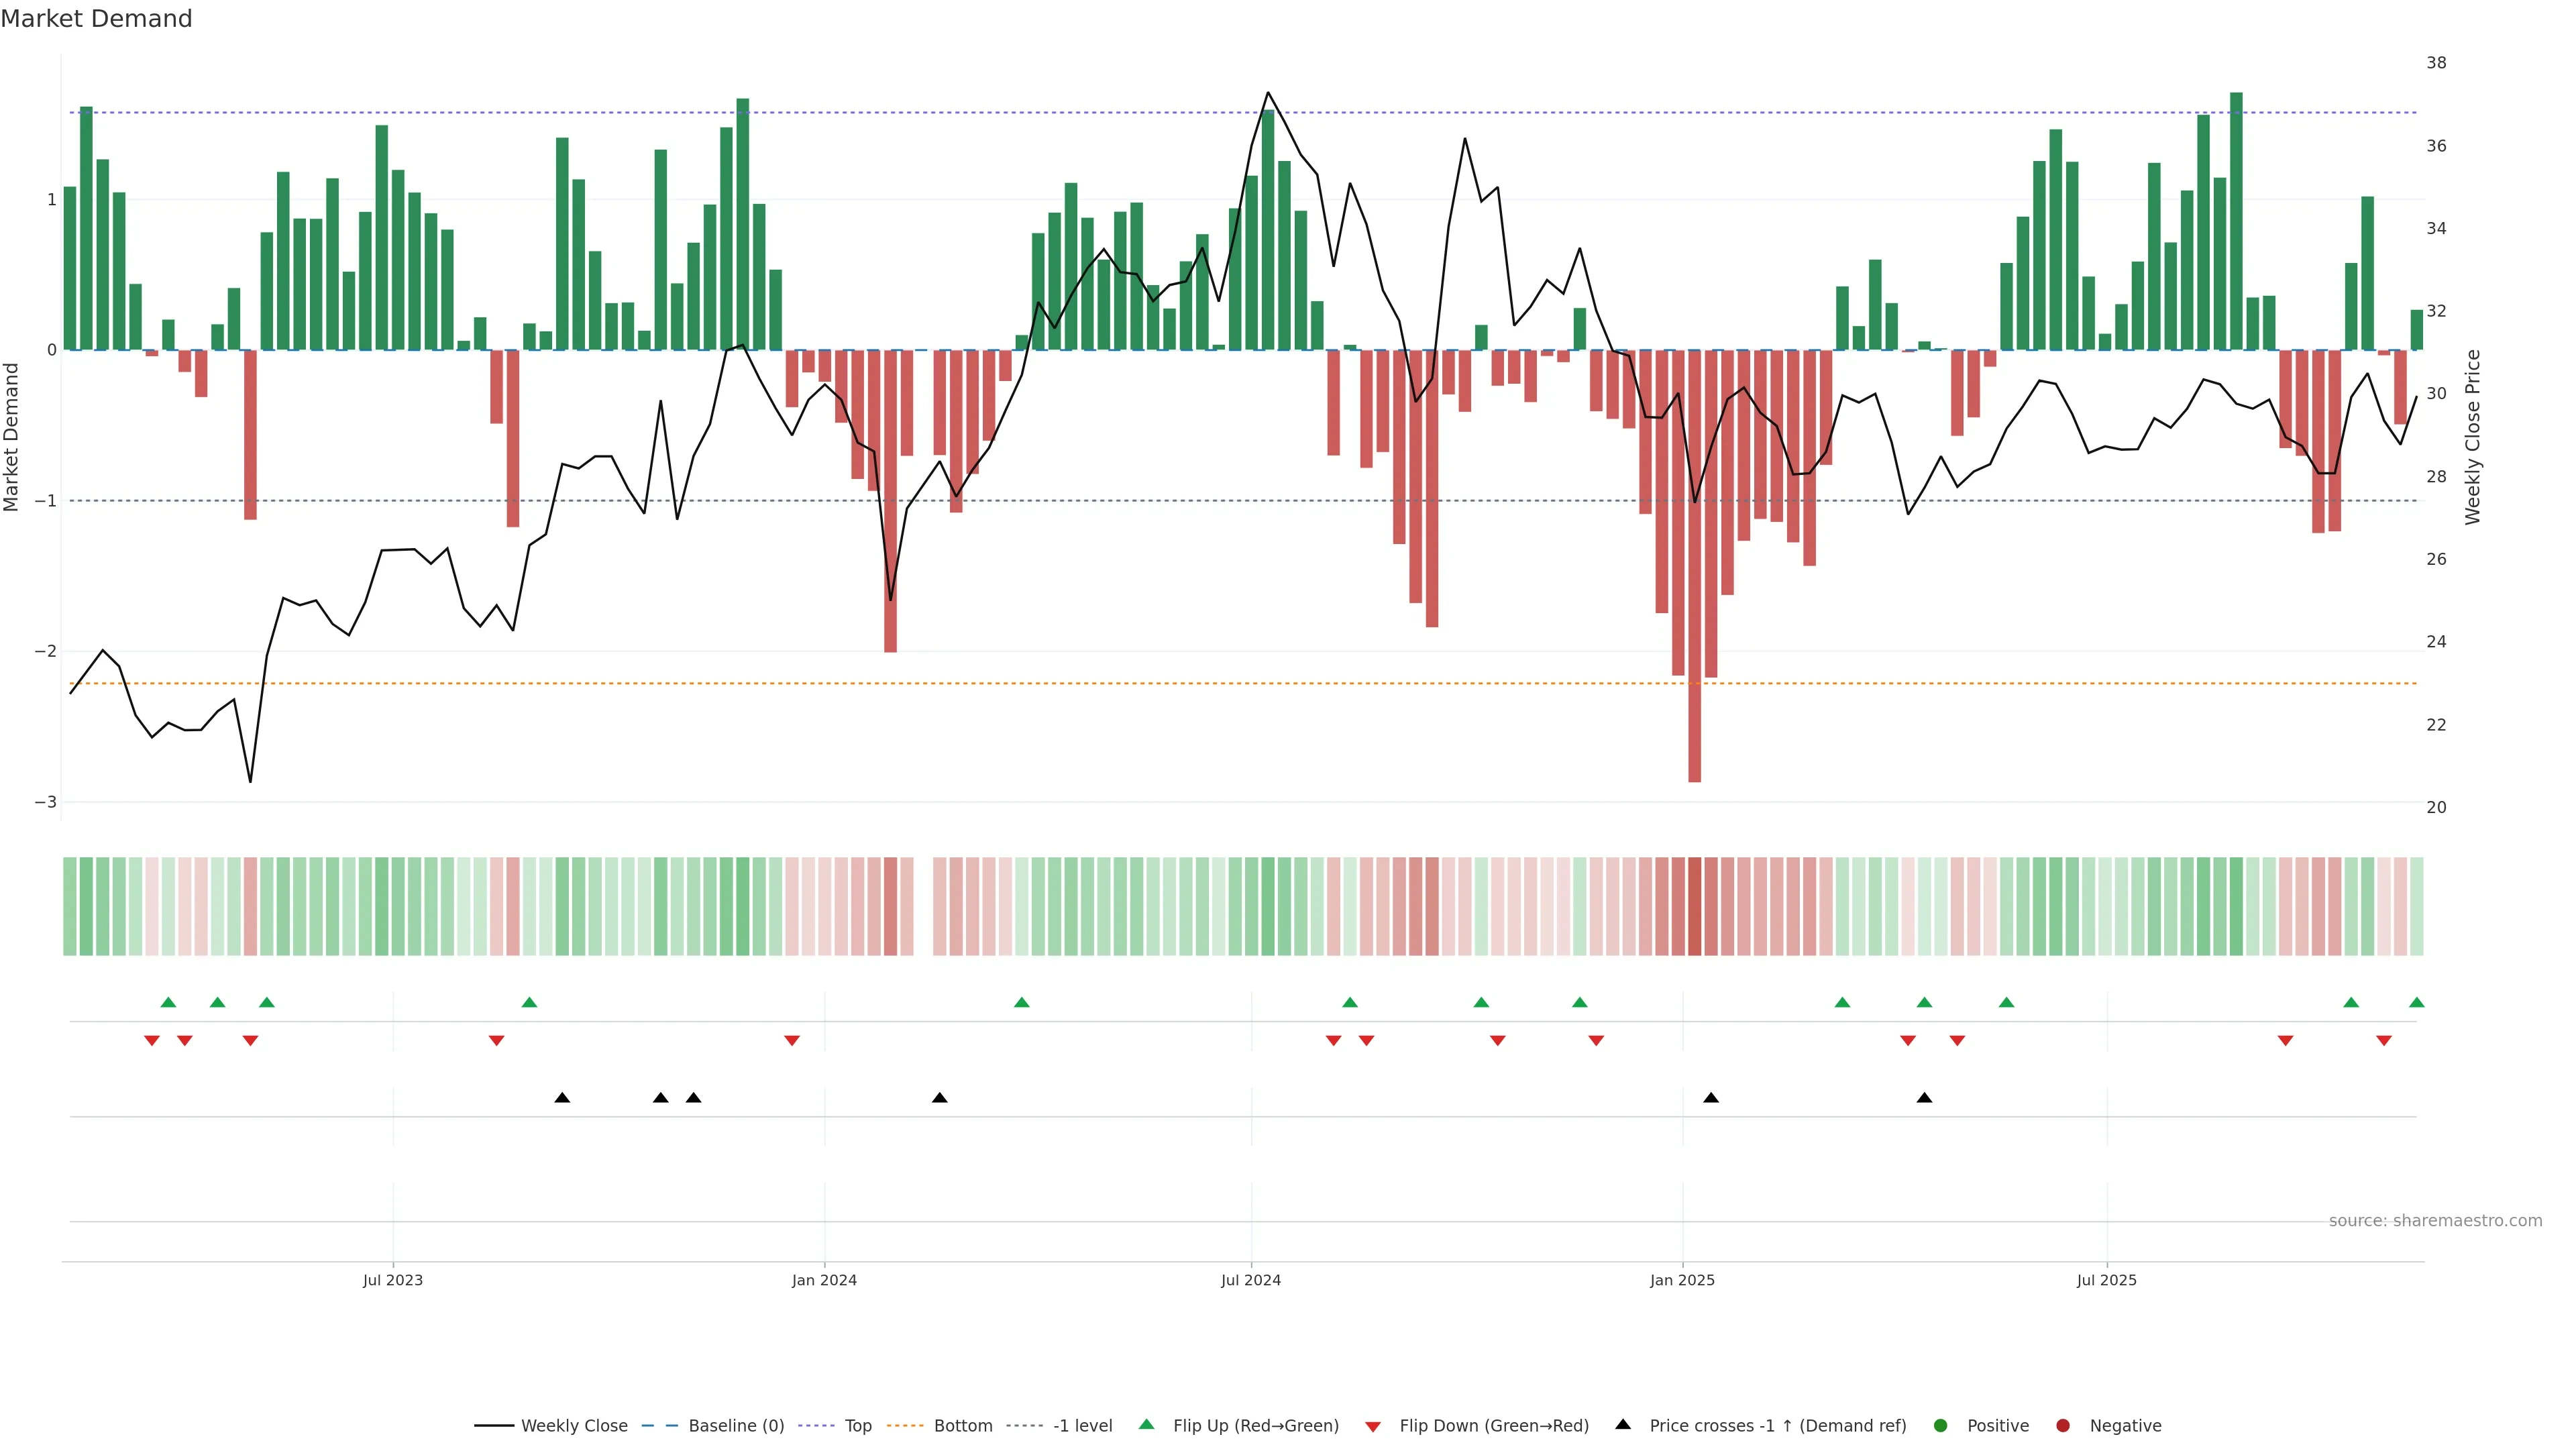This screenshot has width=2576, height=1449.
Task: Click the Positive green circle legend icon
Action: (1941, 1425)
